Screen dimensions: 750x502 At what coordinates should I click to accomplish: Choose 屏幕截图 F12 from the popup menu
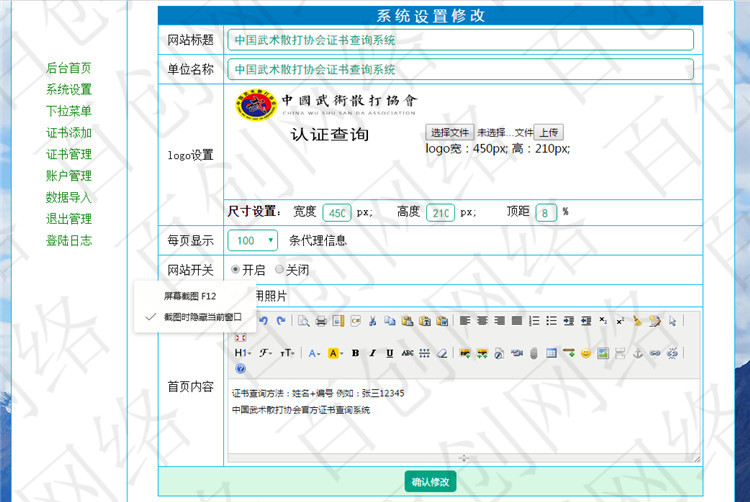(189, 296)
